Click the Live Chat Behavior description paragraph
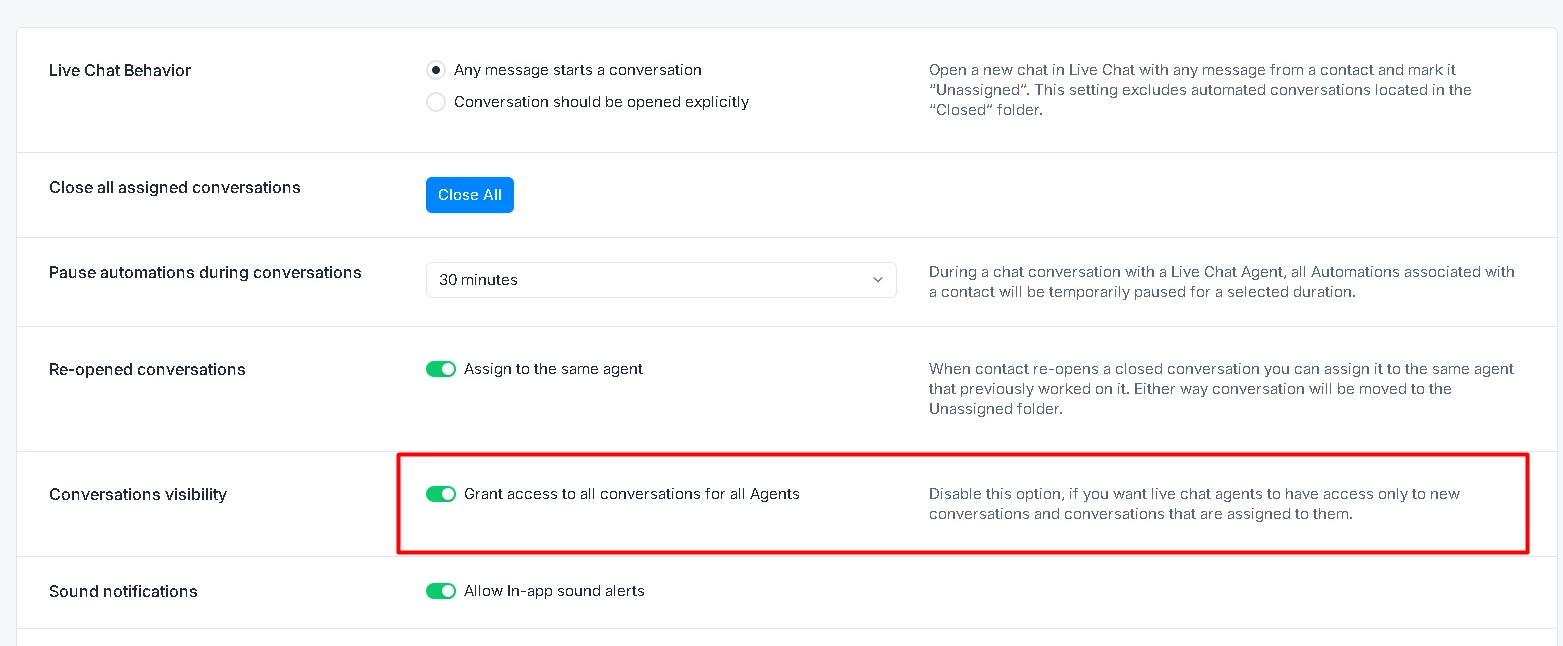Image resolution: width=1563 pixels, height=646 pixels. click(1200, 90)
